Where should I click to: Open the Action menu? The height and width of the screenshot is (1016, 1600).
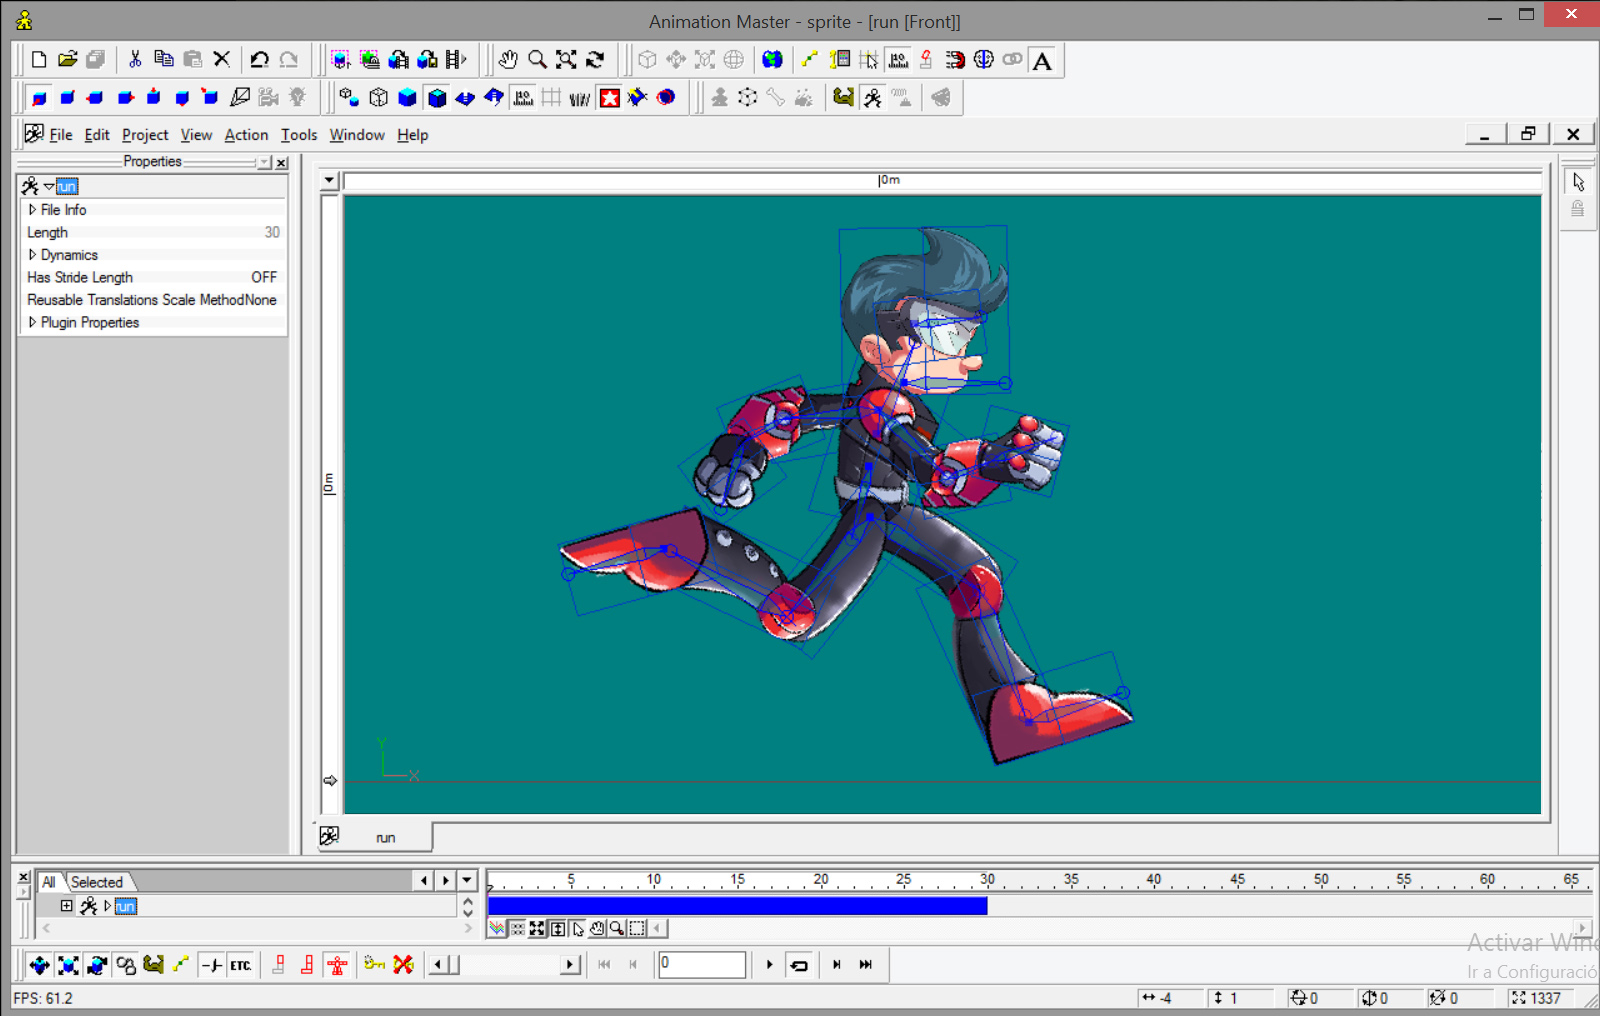(246, 135)
